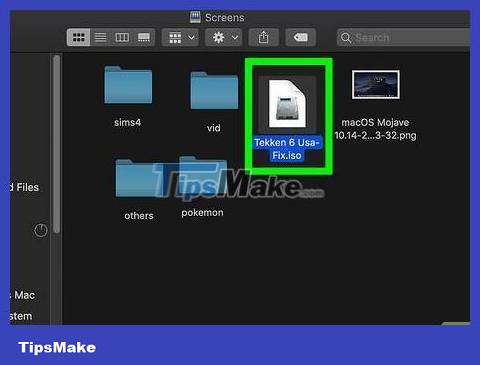Open the item grouping dropdown
The image size is (480, 365).
point(180,37)
